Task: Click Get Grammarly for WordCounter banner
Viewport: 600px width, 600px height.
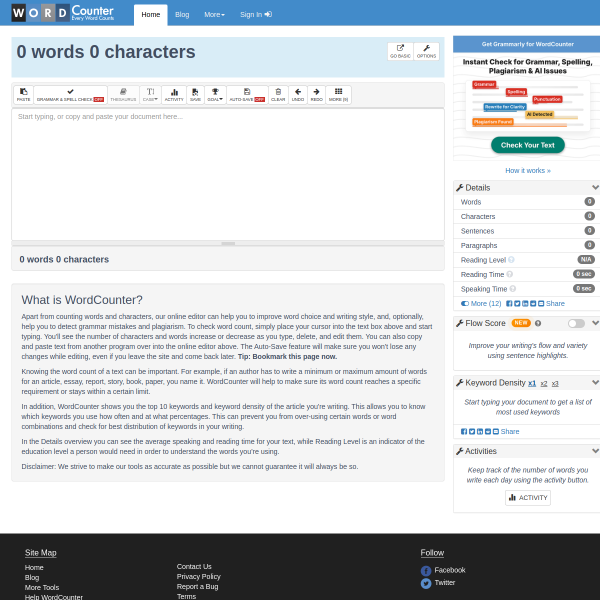Action: point(528,44)
